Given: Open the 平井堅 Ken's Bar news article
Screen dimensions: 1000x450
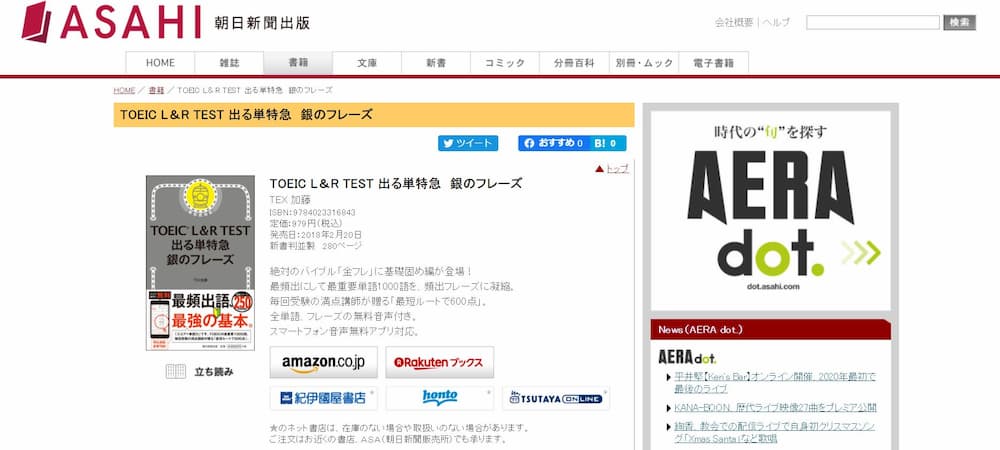Looking at the screenshot, I should point(774,382).
